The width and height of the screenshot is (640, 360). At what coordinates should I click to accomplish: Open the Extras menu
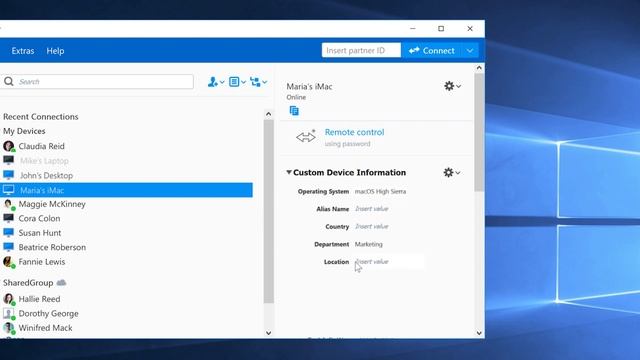coord(23,51)
